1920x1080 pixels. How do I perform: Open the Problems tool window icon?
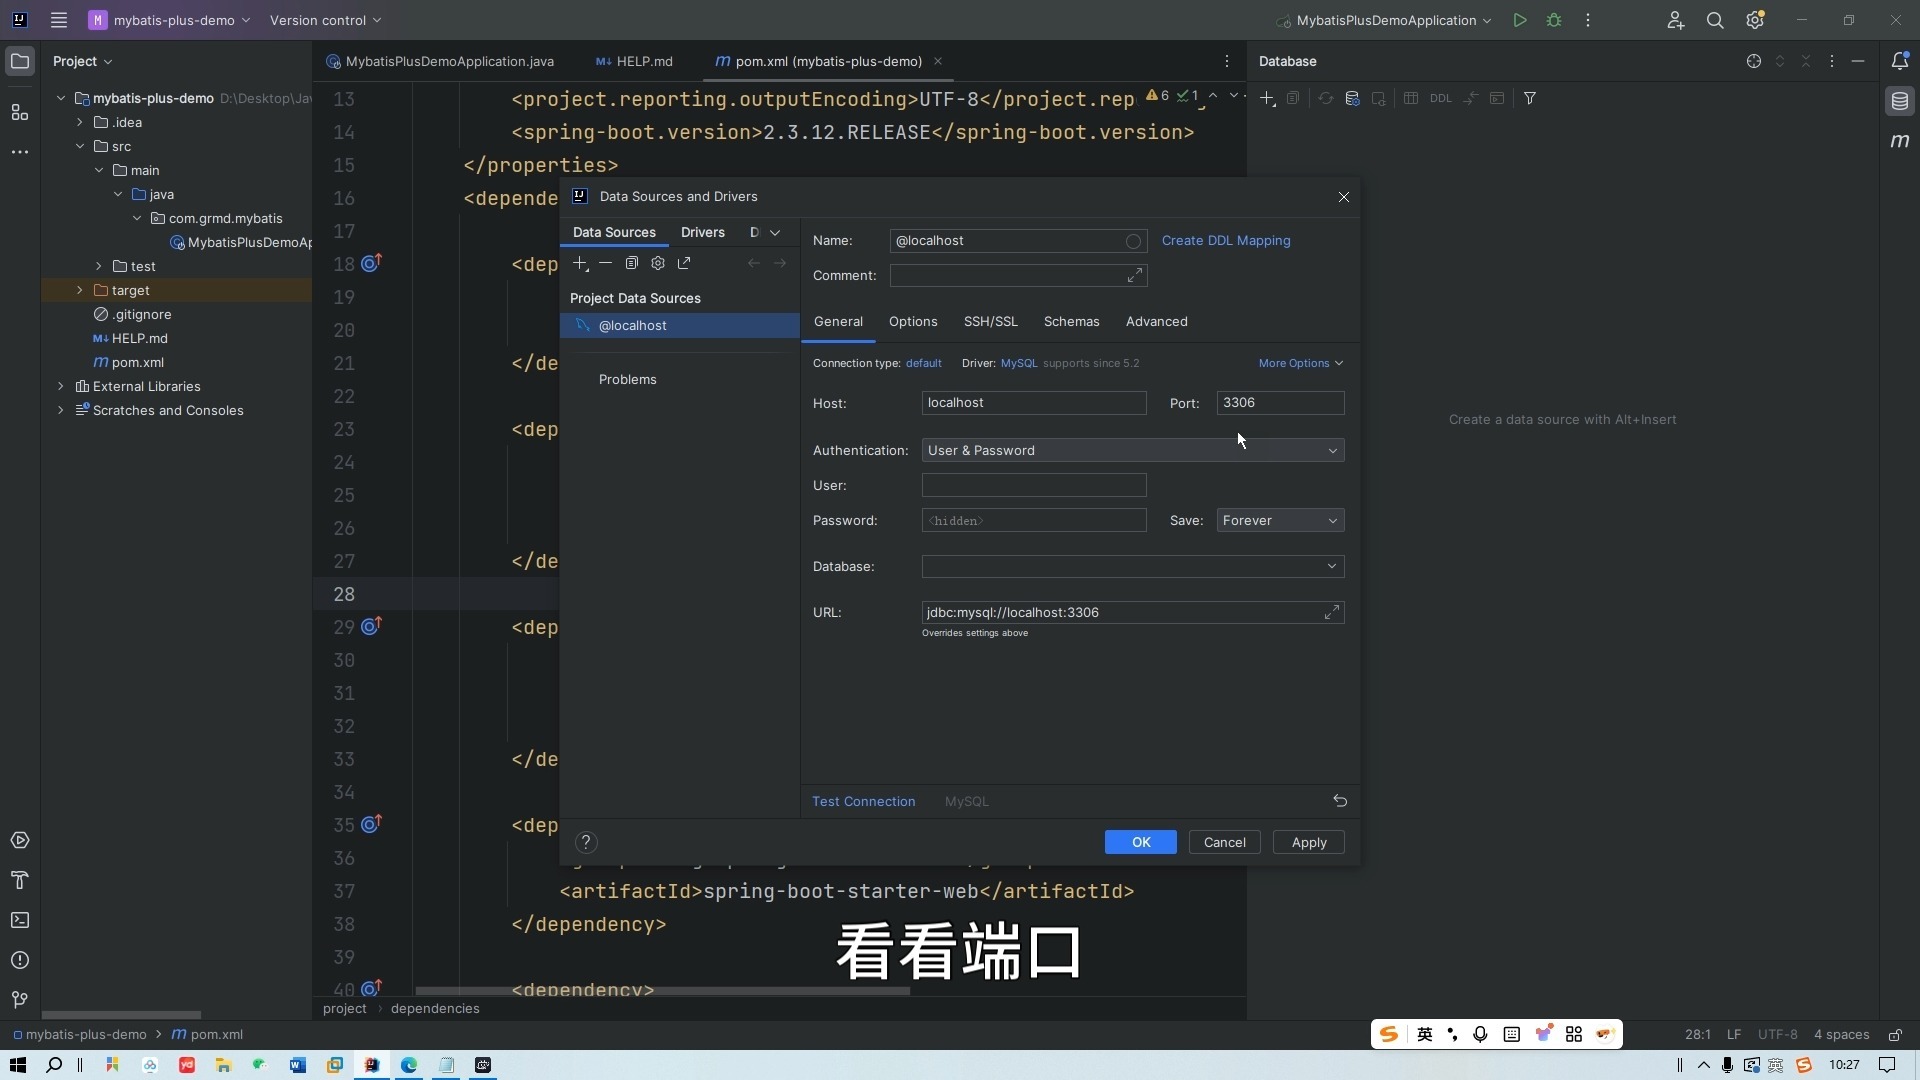pyautogui.click(x=20, y=960)
